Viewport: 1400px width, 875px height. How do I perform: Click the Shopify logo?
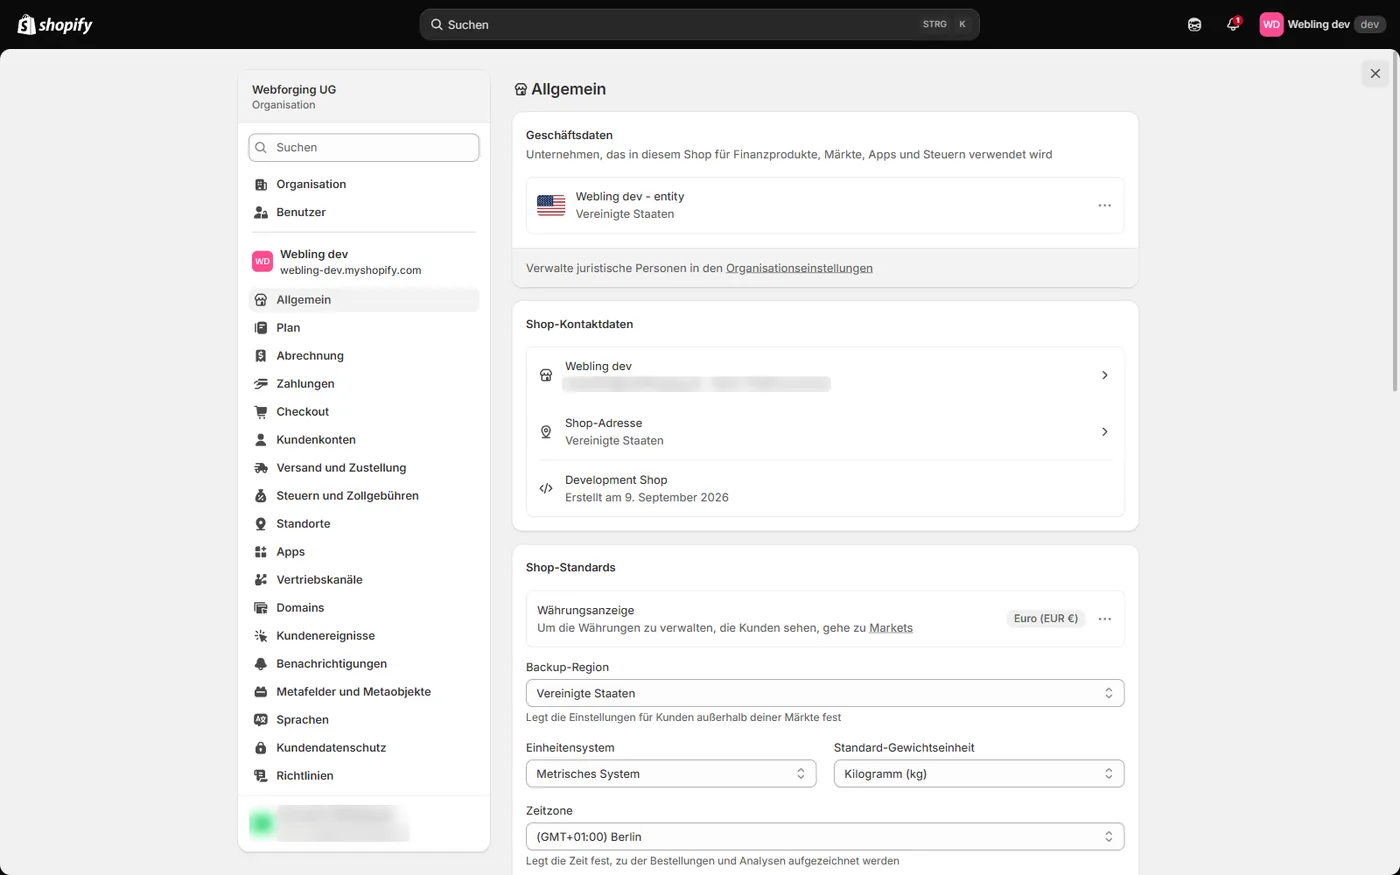[55, 24]
